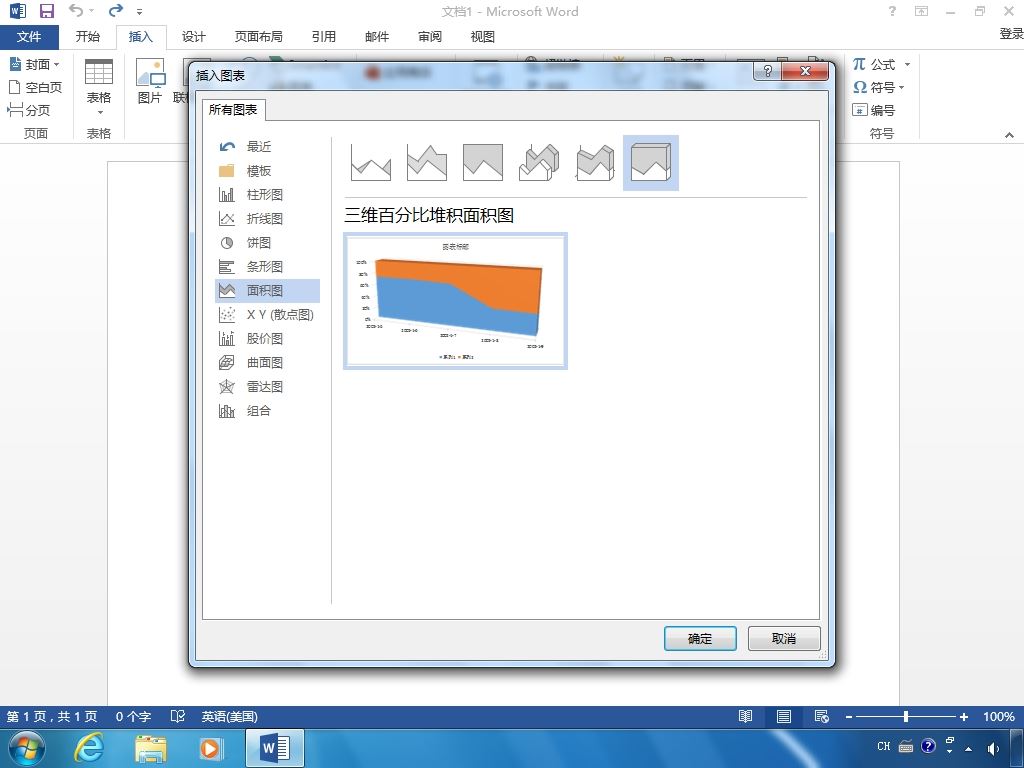Insert a 分页 page break
Screen dimensions: 1024x768
(29, 110)
